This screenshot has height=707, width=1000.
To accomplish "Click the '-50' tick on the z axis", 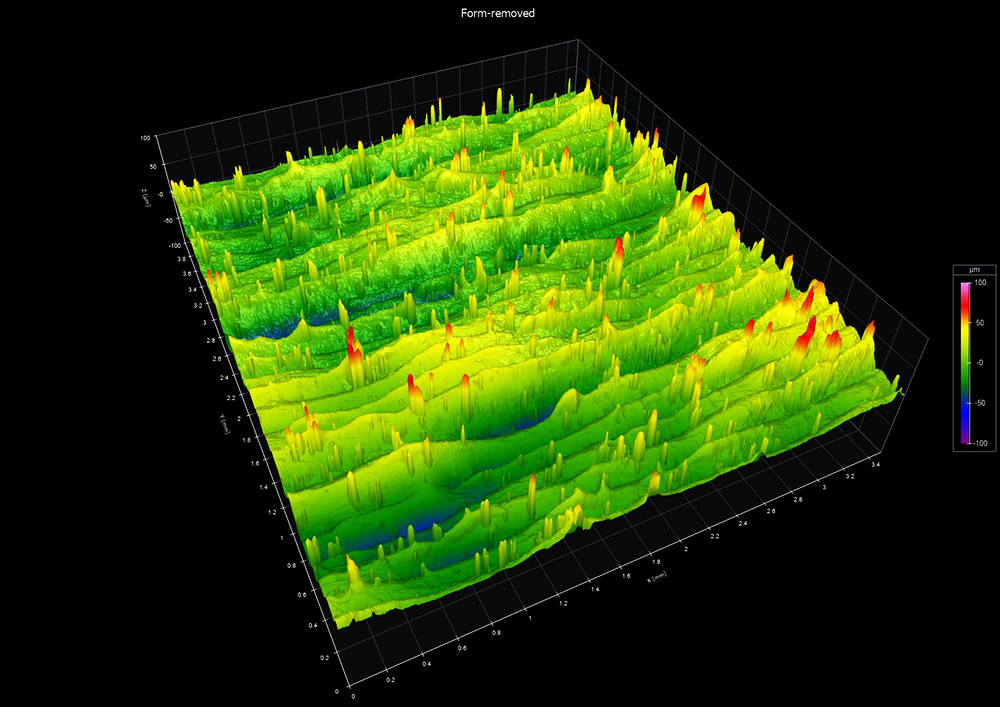I will 166,221.
